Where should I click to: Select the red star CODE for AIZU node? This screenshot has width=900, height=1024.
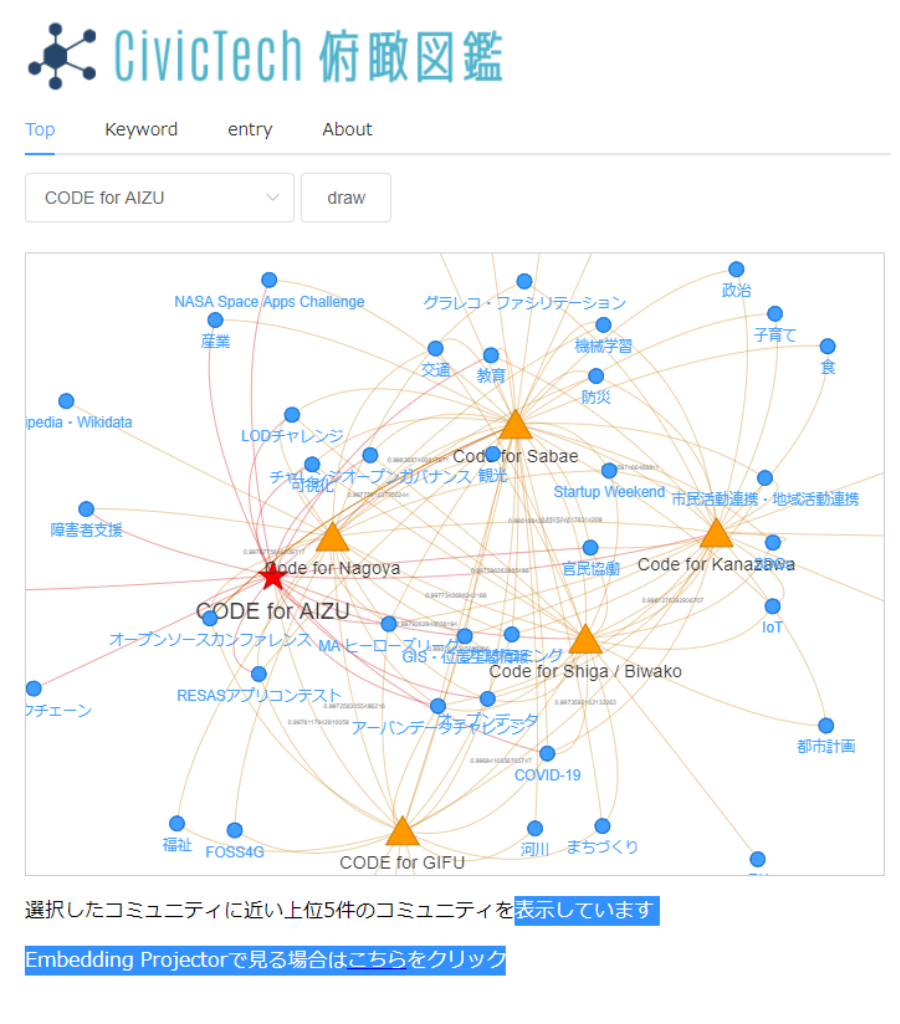[x=272, y=577]
